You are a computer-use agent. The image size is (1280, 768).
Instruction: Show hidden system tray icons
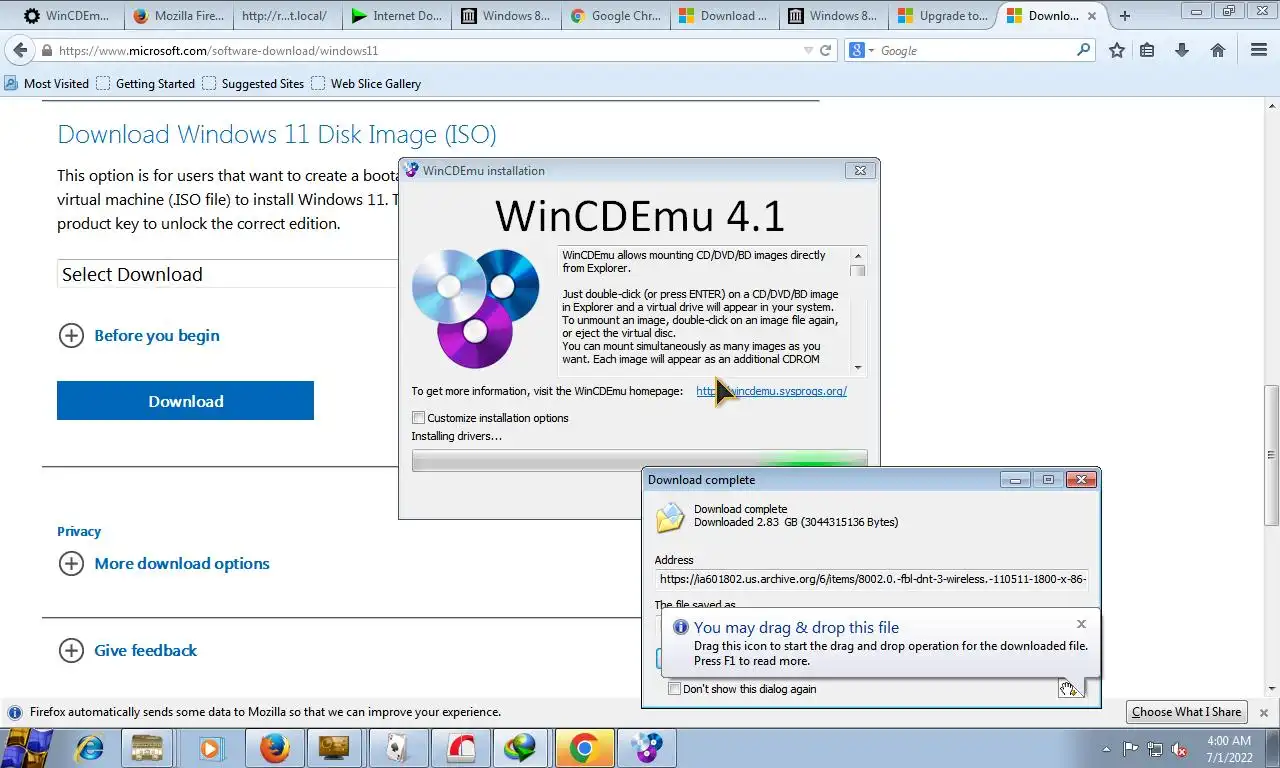point(1107,749)
